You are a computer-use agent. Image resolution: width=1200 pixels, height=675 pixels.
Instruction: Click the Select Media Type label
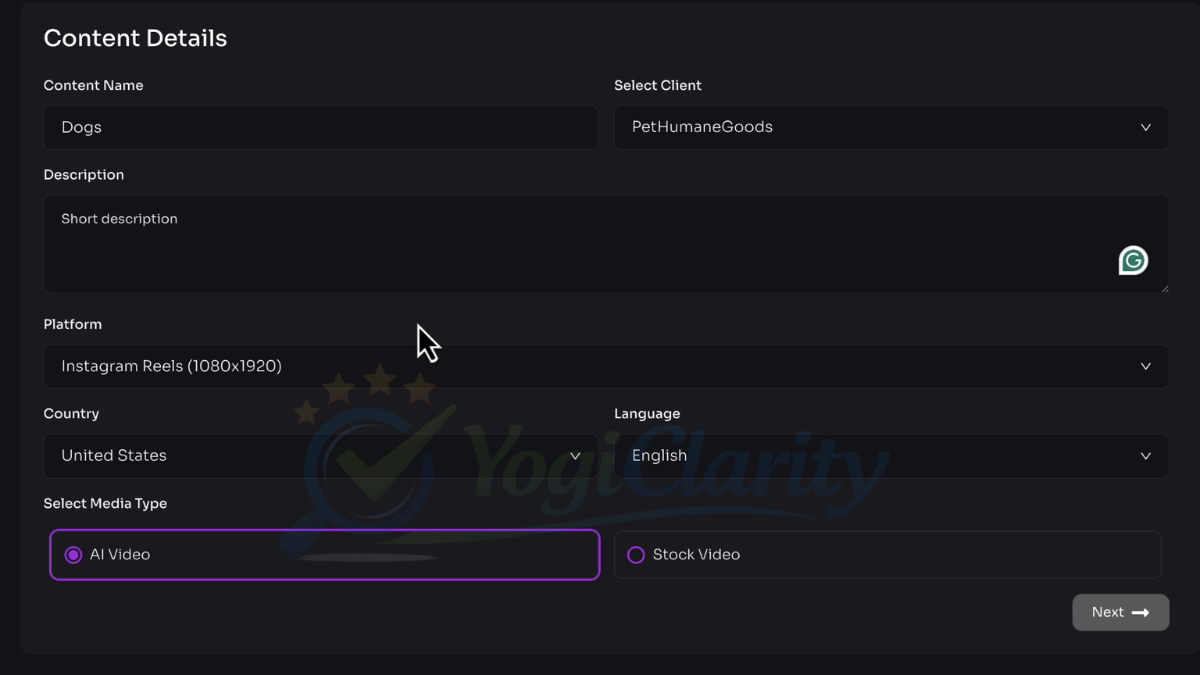coord(105,504)
